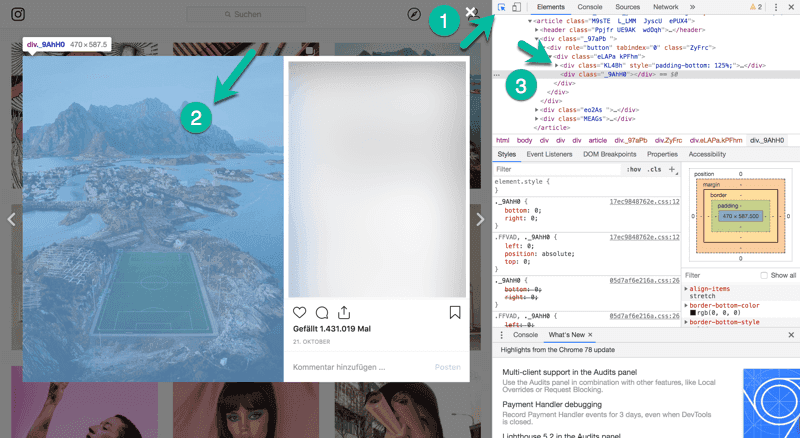
Task: Select the html breadcrumb
Action: coord(503,140)
